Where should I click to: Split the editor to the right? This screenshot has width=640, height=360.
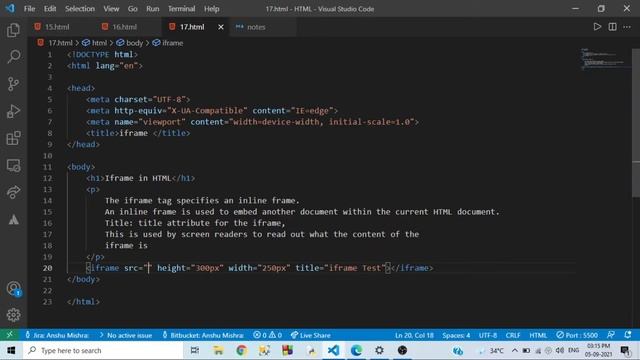coord(612,27)
